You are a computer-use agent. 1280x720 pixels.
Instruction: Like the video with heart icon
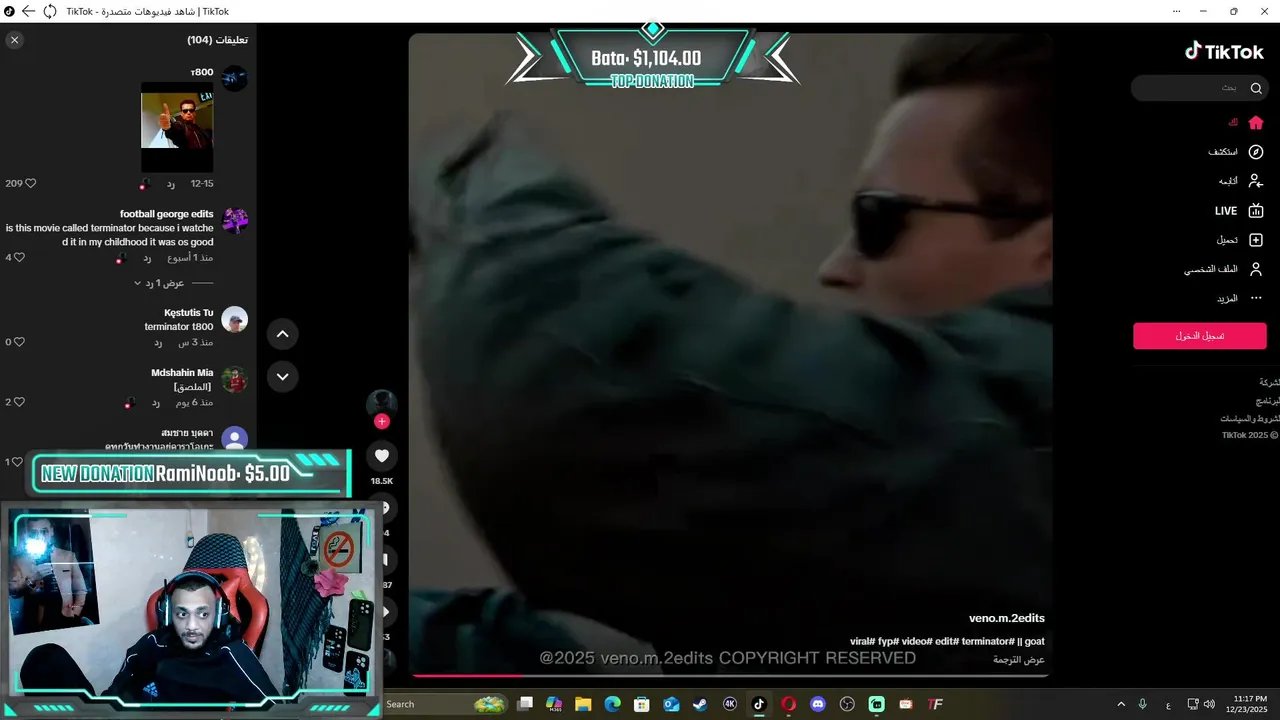[381, 456]
